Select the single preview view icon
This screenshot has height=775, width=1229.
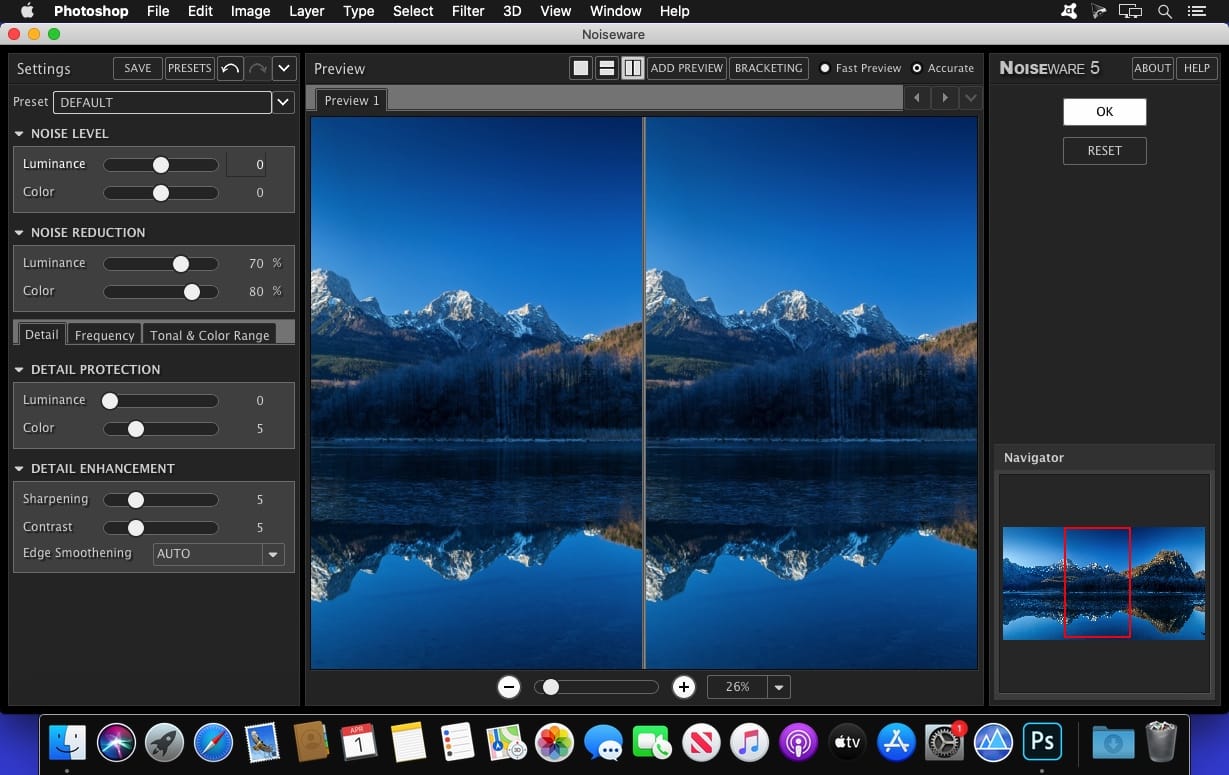point(580,68)
